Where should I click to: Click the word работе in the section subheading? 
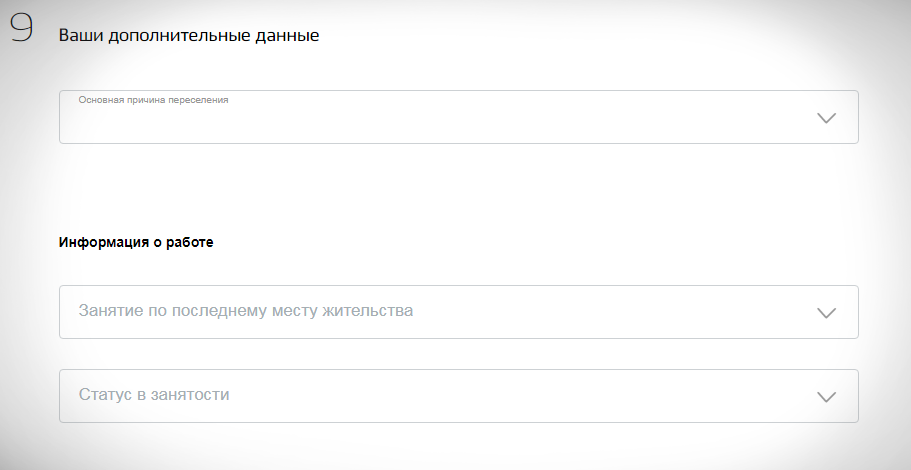[x=190, y=242]
